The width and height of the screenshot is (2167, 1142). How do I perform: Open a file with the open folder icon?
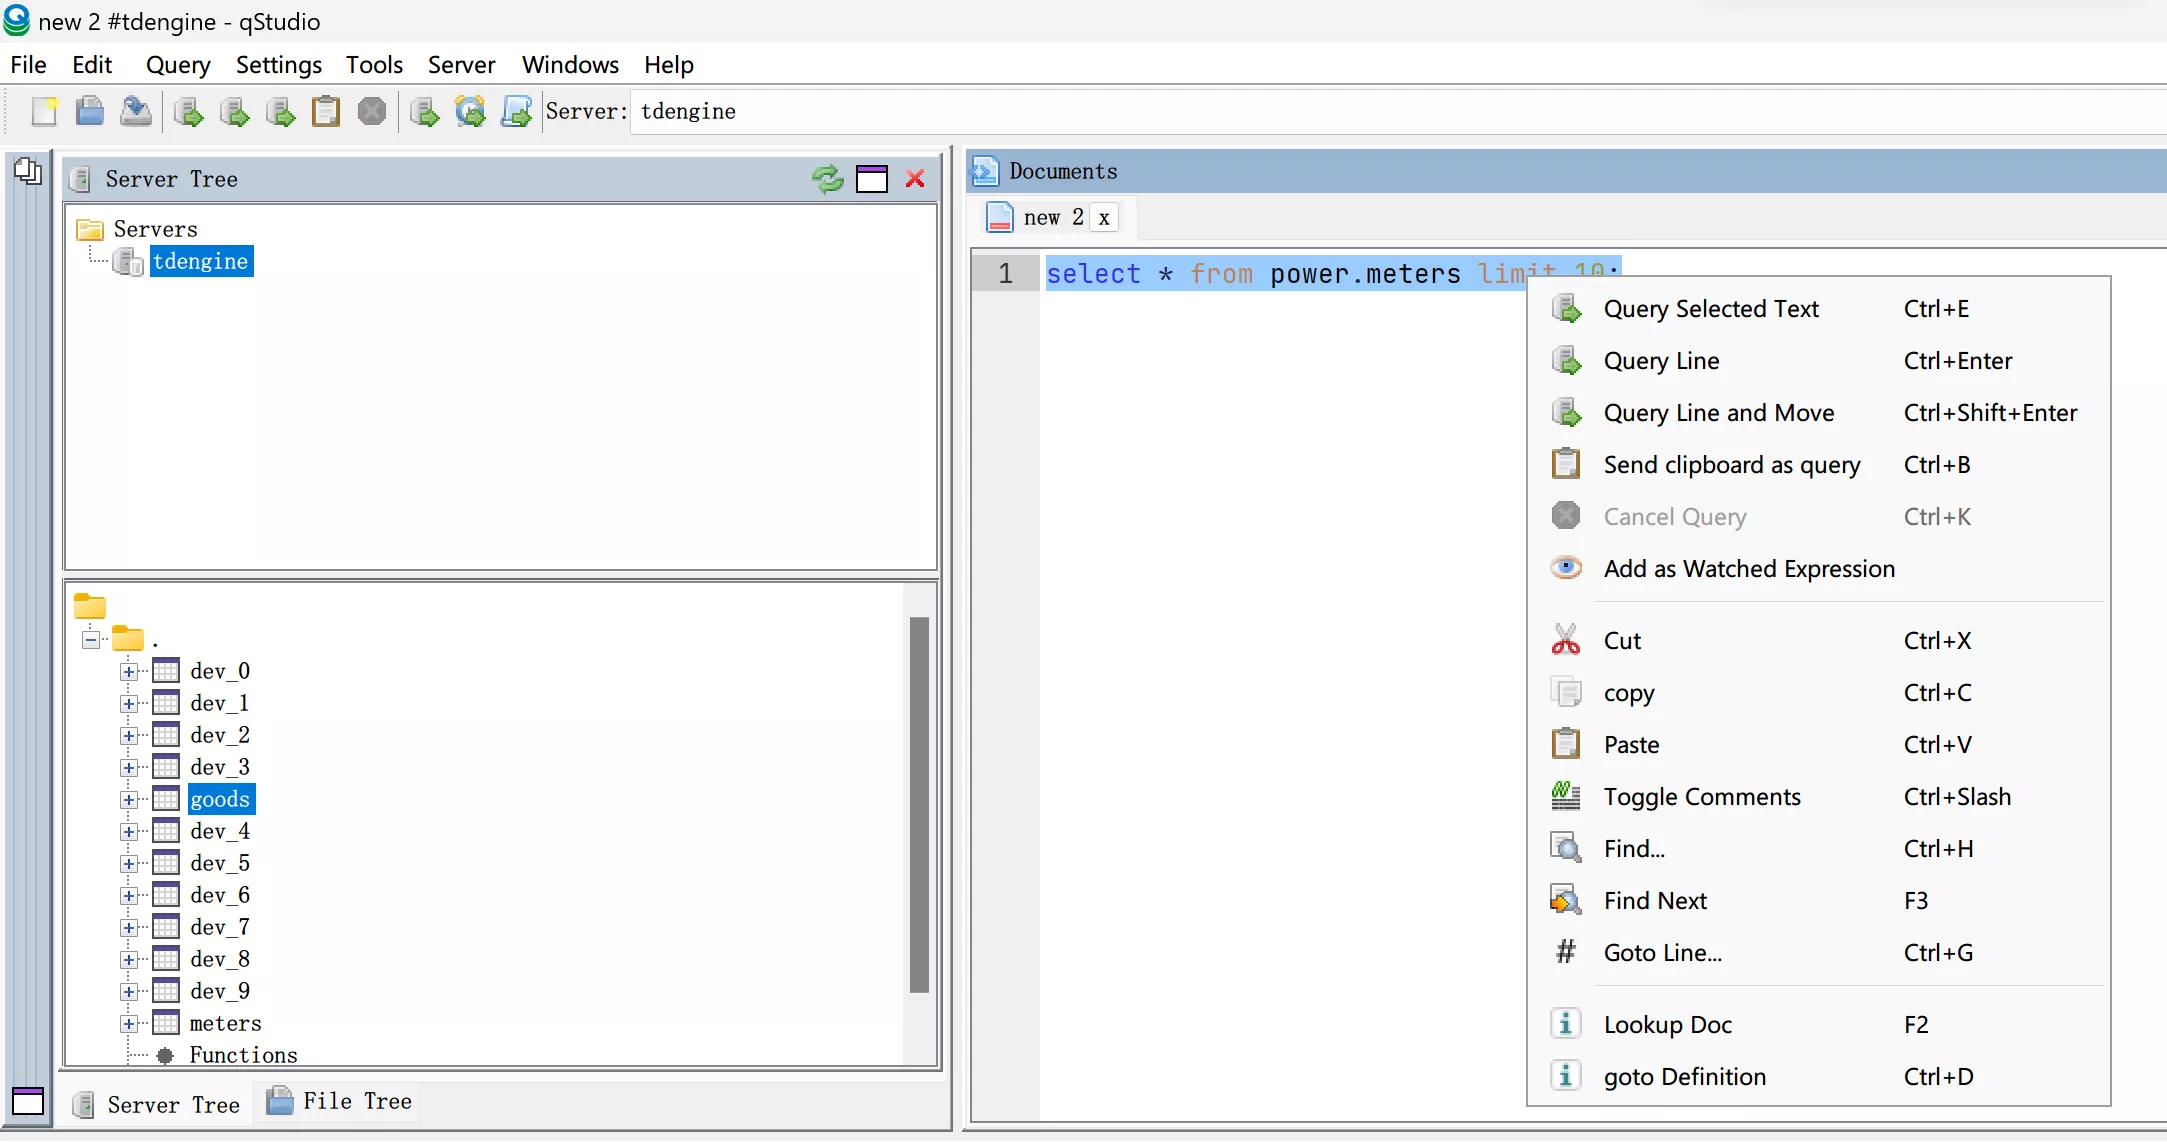90,111
